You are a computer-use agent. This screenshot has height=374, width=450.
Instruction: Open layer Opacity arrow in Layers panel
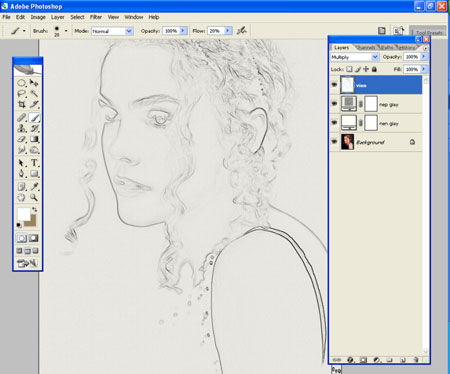(423, 57)
